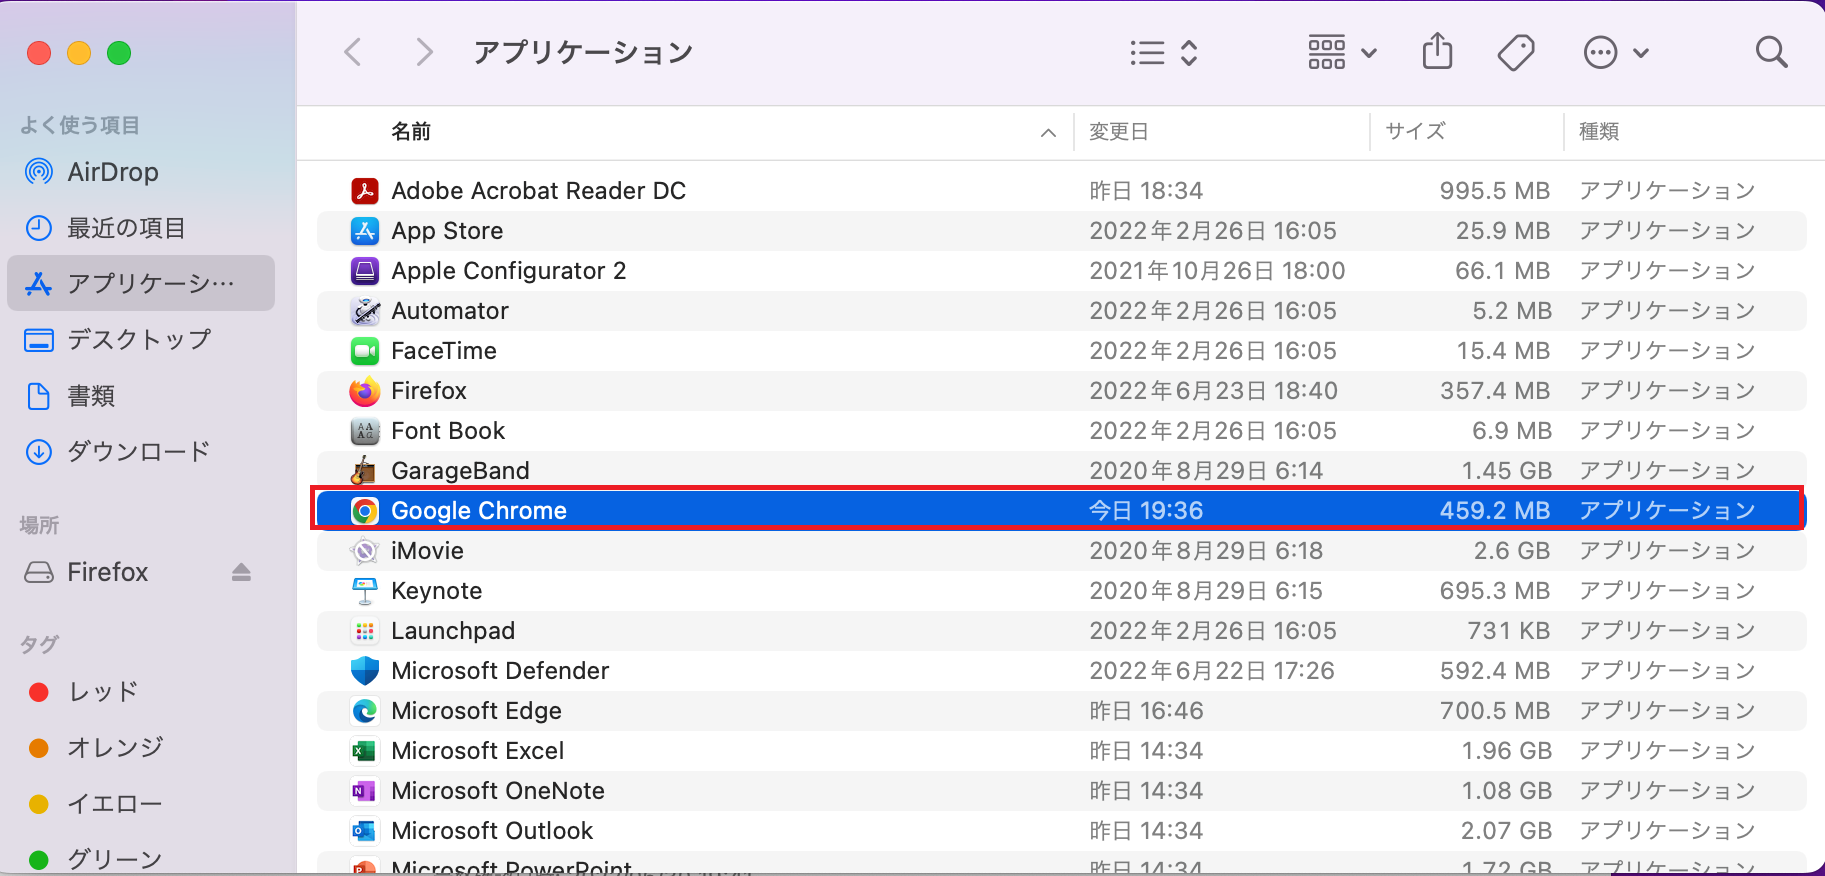Click the "GarageBand" file name

(460, 471)
